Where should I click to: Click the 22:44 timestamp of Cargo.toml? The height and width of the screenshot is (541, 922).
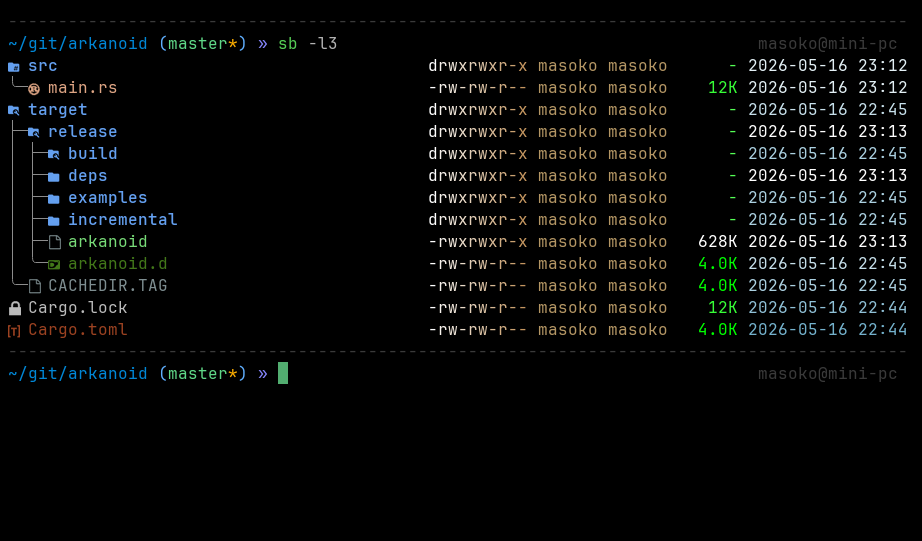(x=883, y=329)
